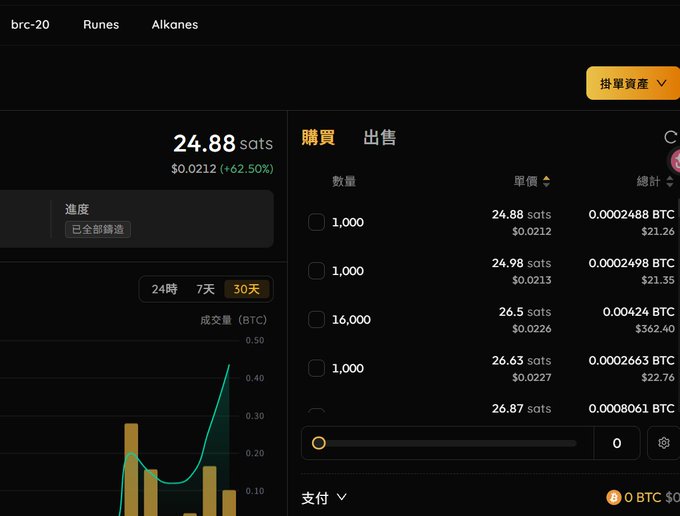The image size is (680, 516).
Task: Expand the 掛單資產 dropdown
Action: pyautogui.click(x=633, y=83)
